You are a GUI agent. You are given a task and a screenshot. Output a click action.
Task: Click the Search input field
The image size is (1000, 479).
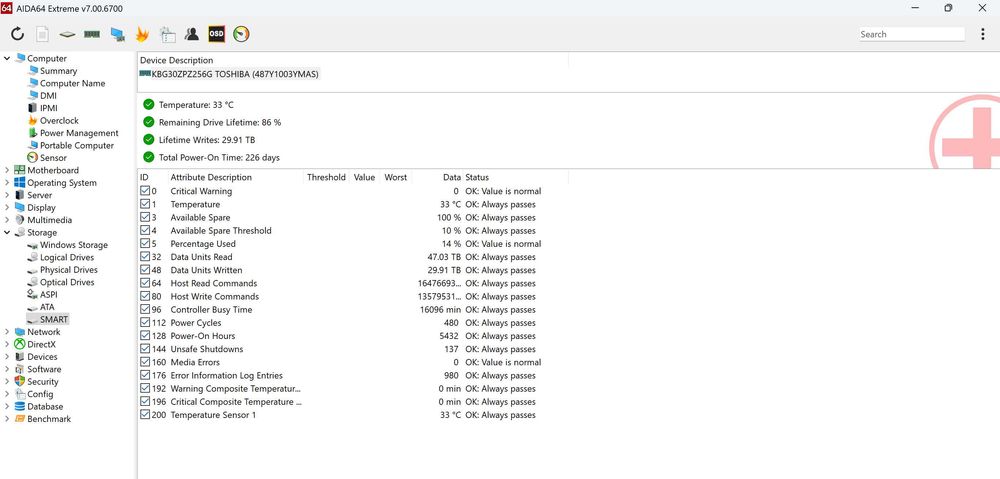910,34
